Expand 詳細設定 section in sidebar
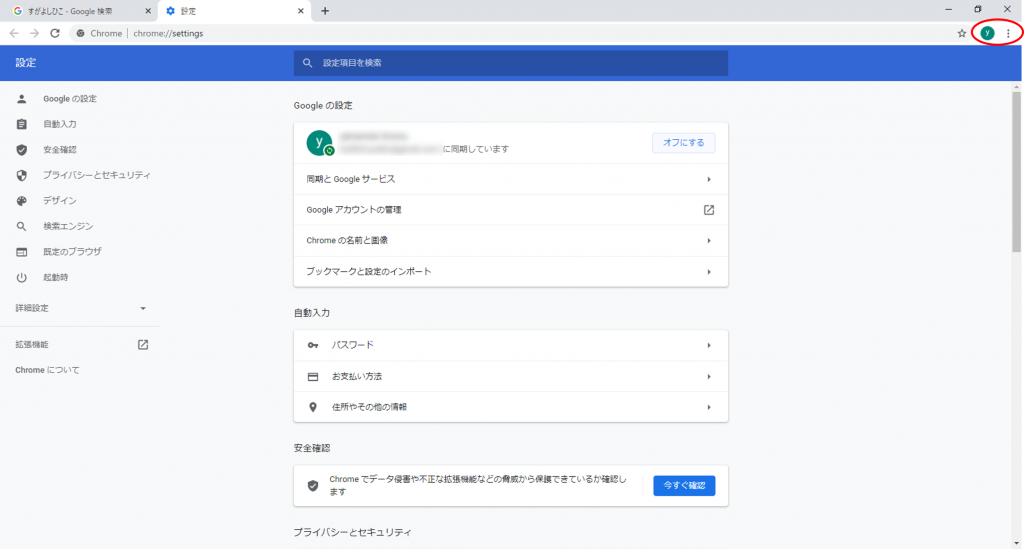 (80, 308)
